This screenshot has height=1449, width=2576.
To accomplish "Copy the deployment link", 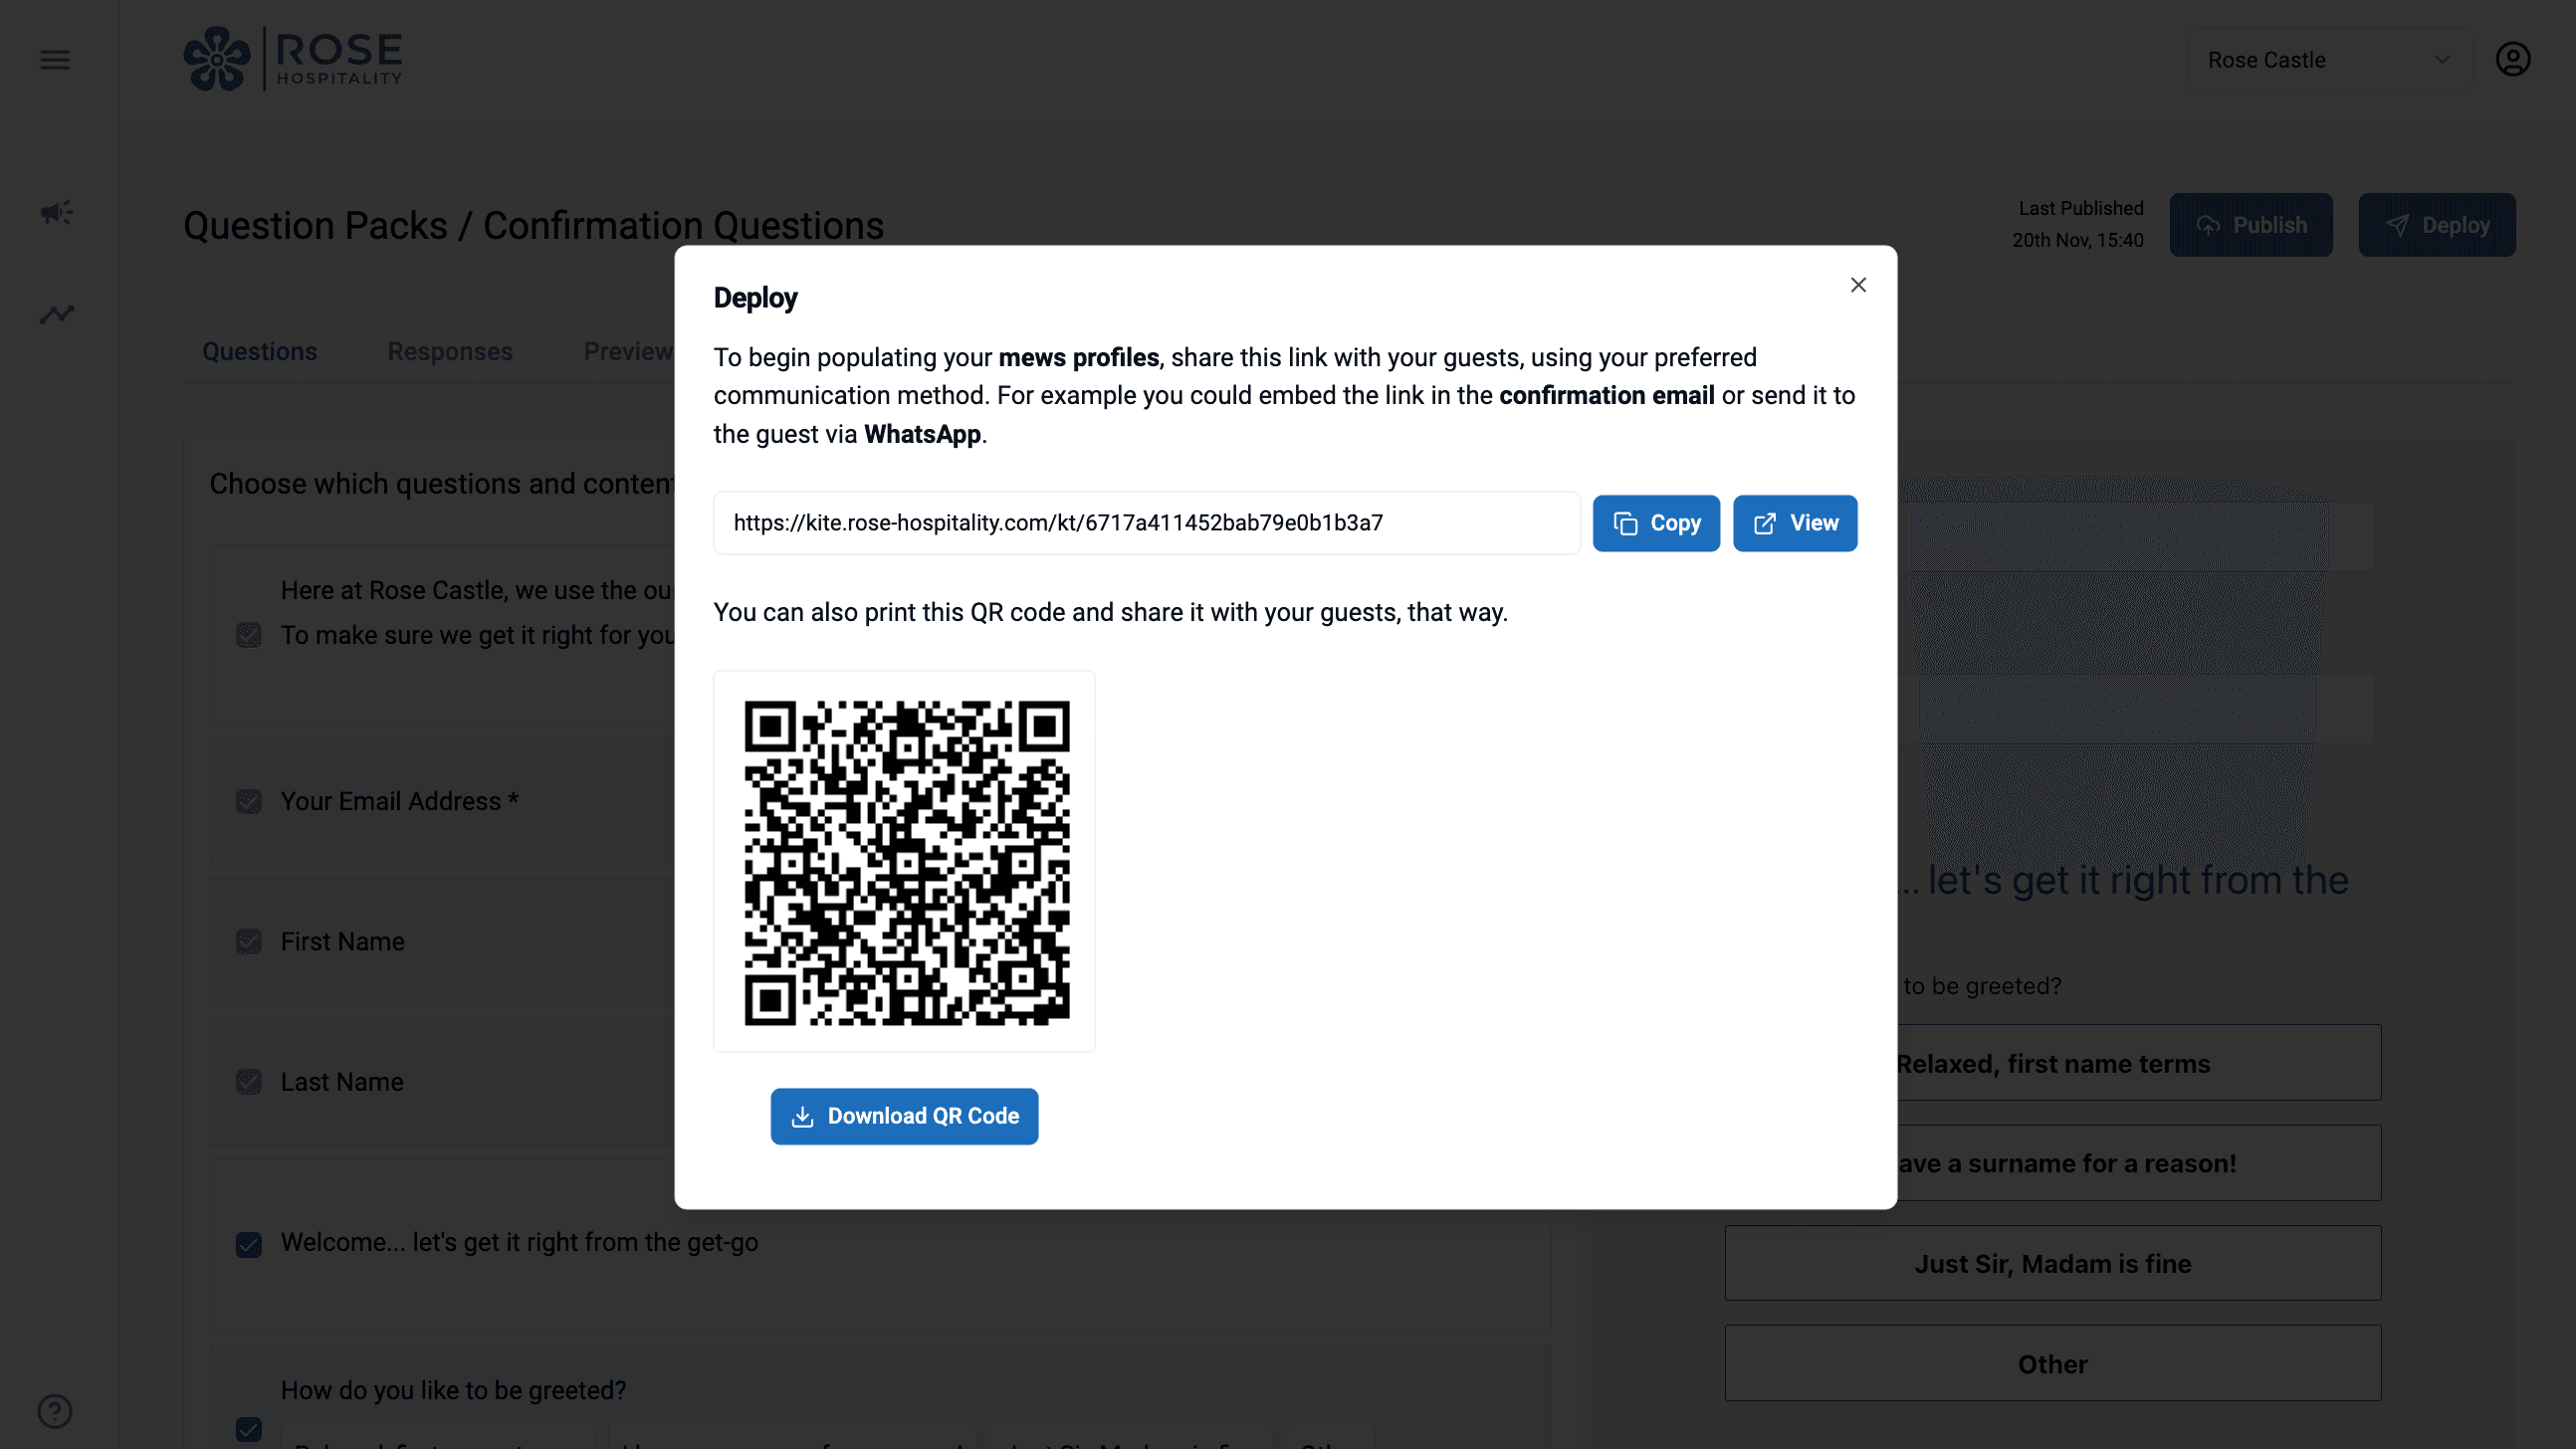I will click(x=1656, y=523).
